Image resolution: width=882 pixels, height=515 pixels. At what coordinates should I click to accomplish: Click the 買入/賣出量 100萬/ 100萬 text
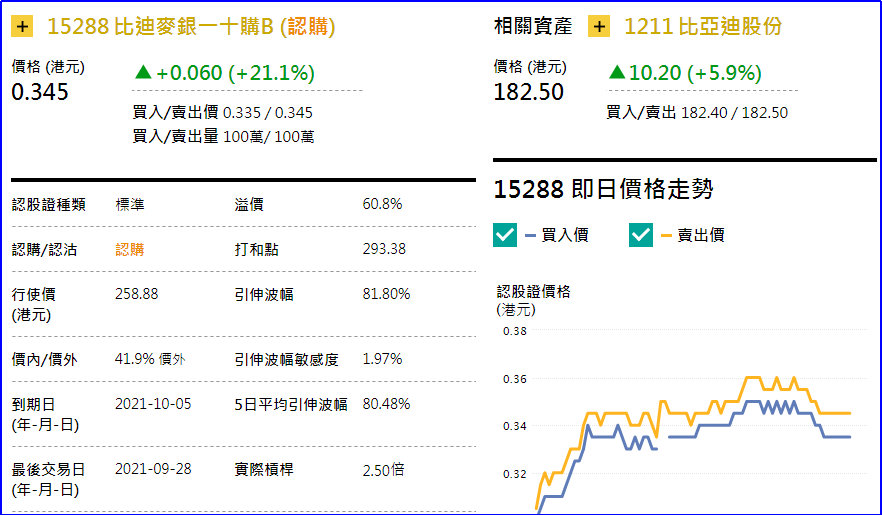(x=223, y=137)
